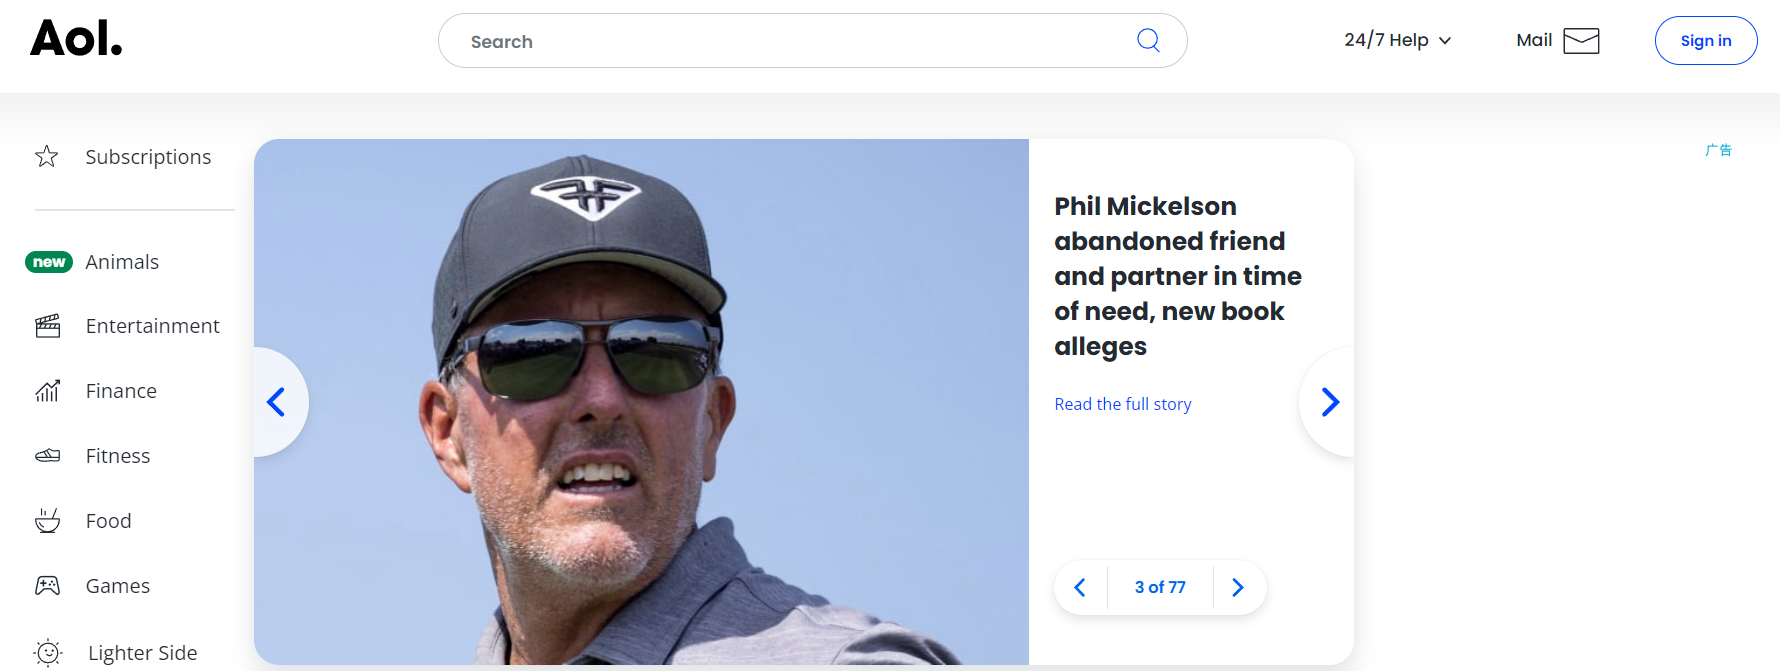
Task: Click the AOL logo
Action: tap(76, 39)
